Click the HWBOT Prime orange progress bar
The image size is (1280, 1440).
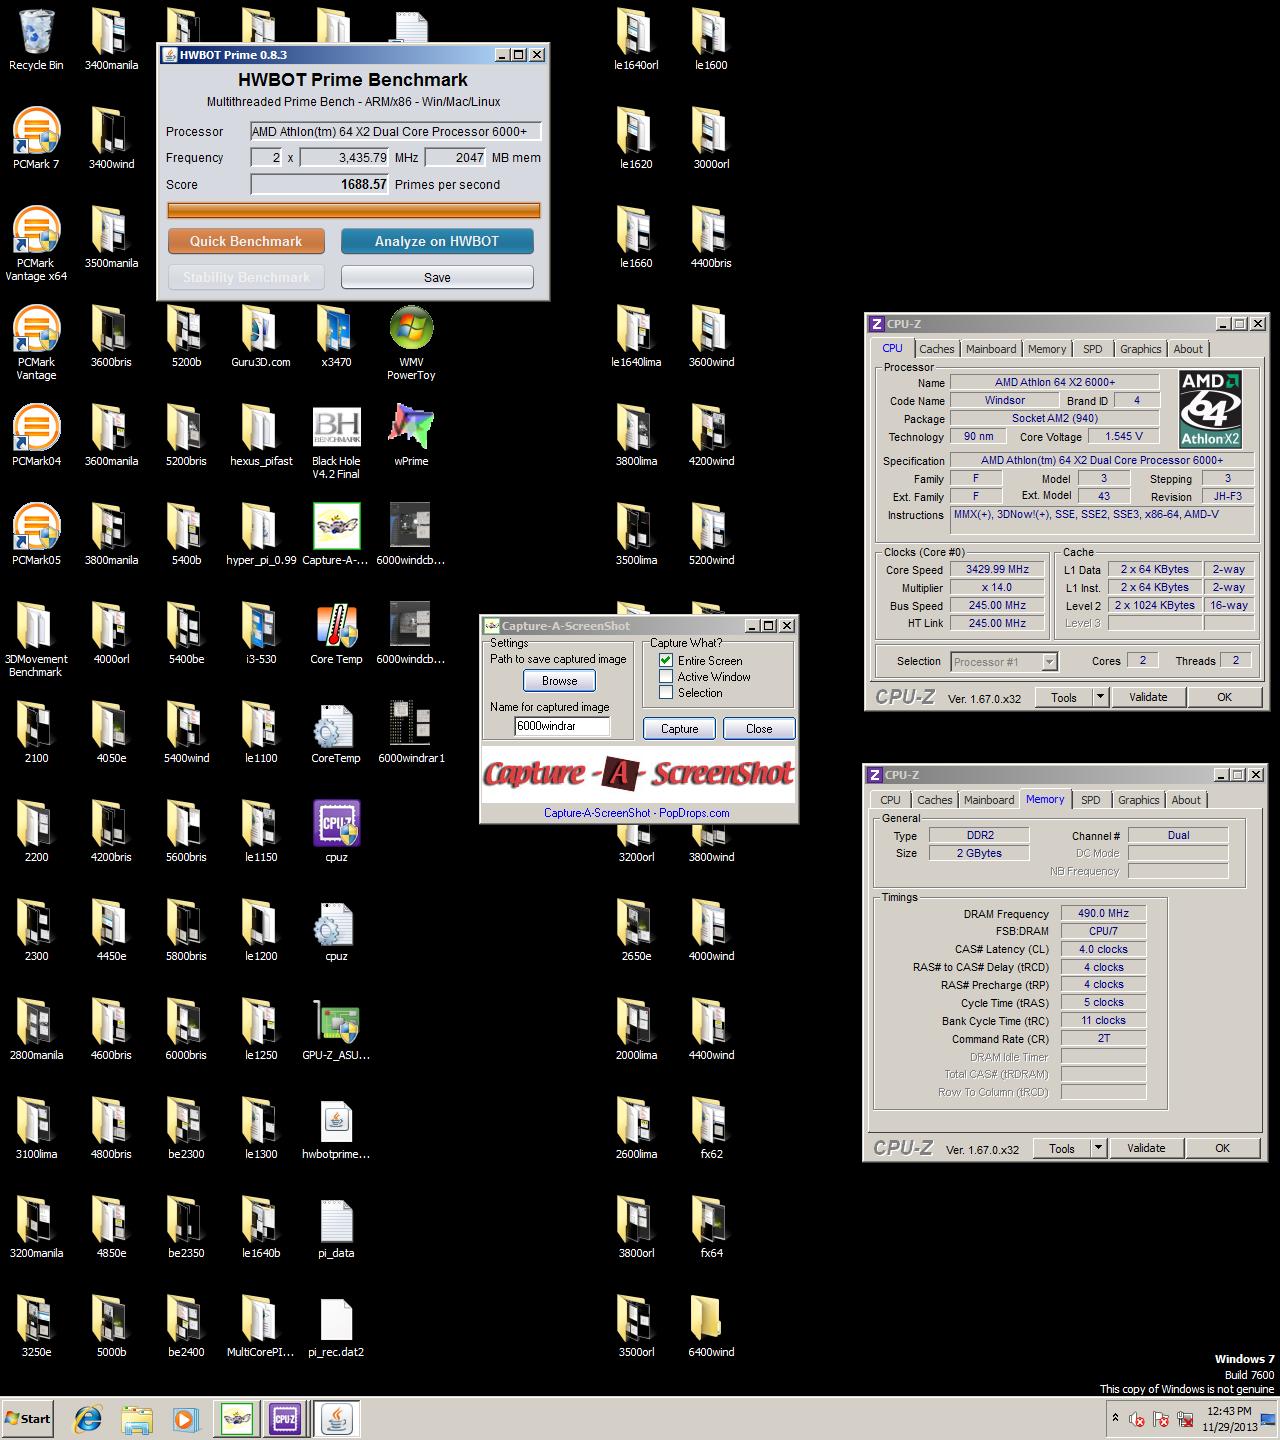click(354, 210)
